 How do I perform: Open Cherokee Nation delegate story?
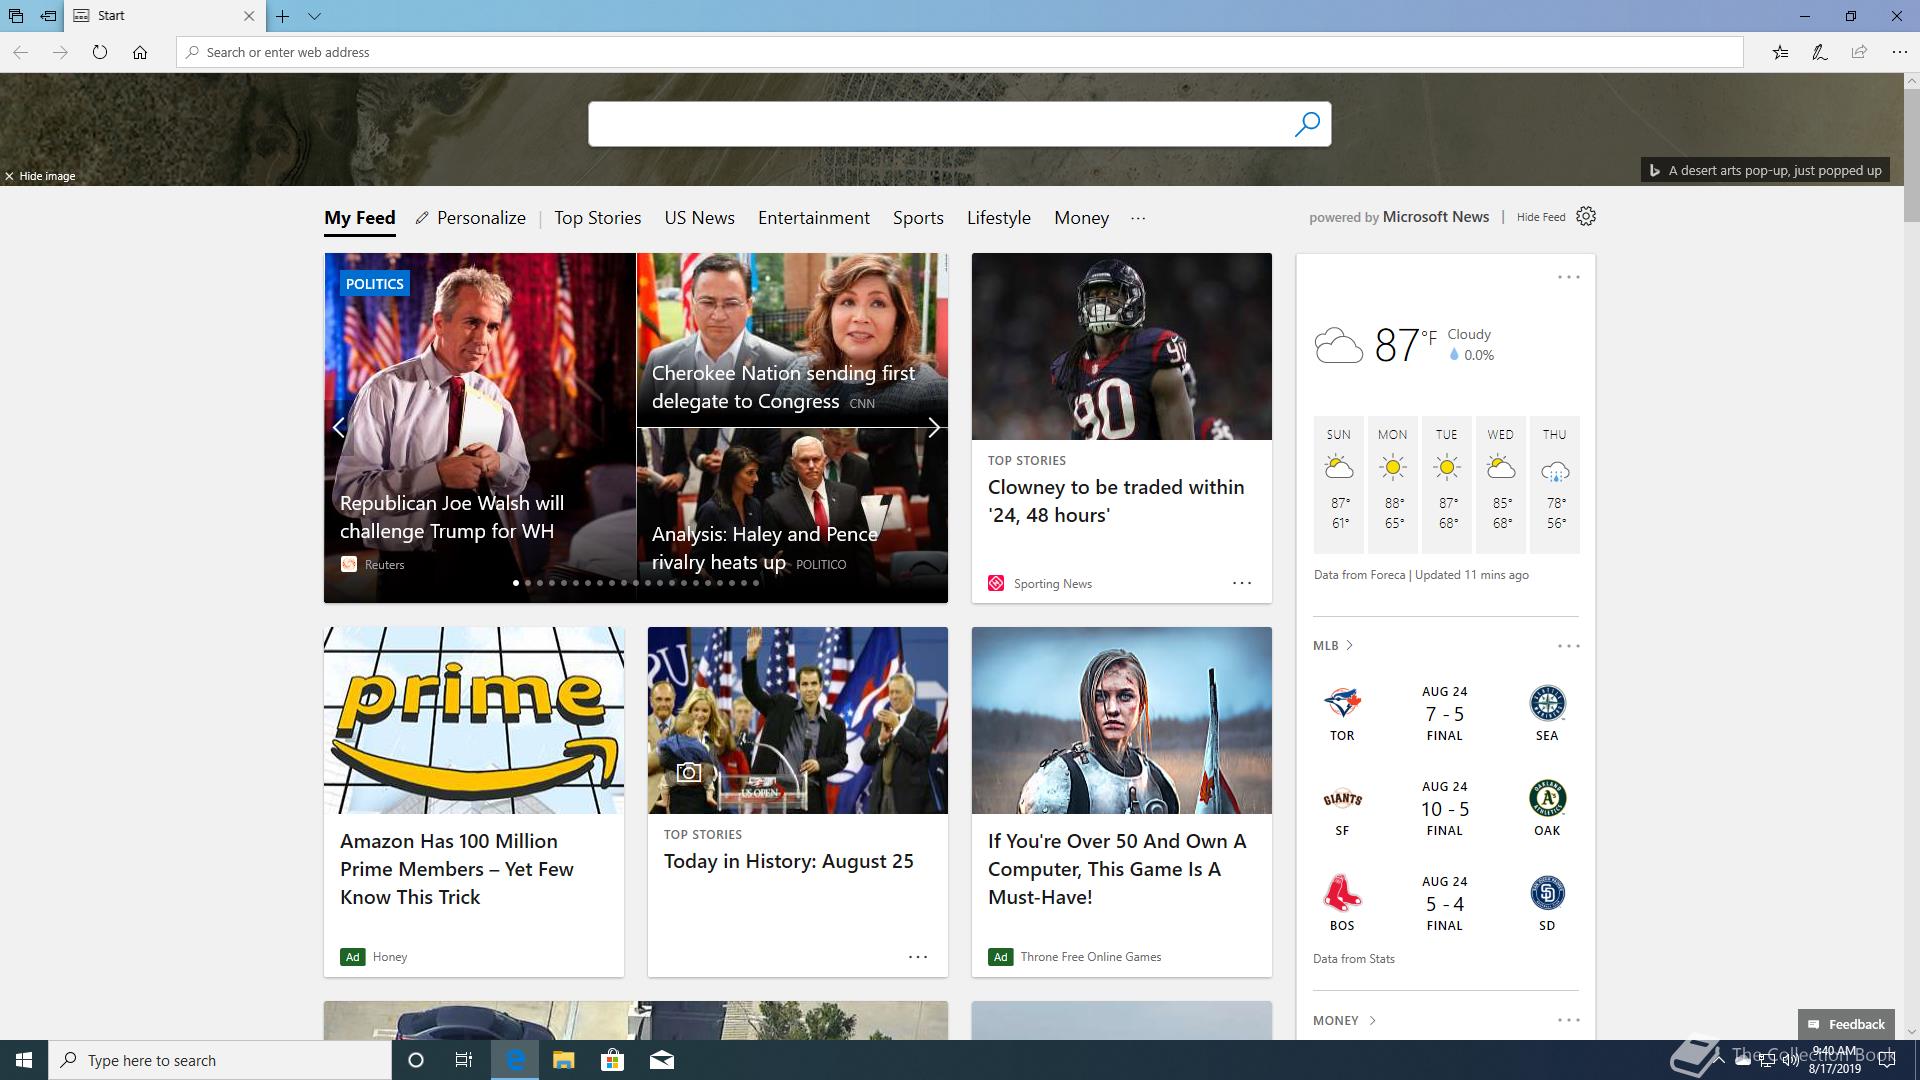[x=783, y=387]
